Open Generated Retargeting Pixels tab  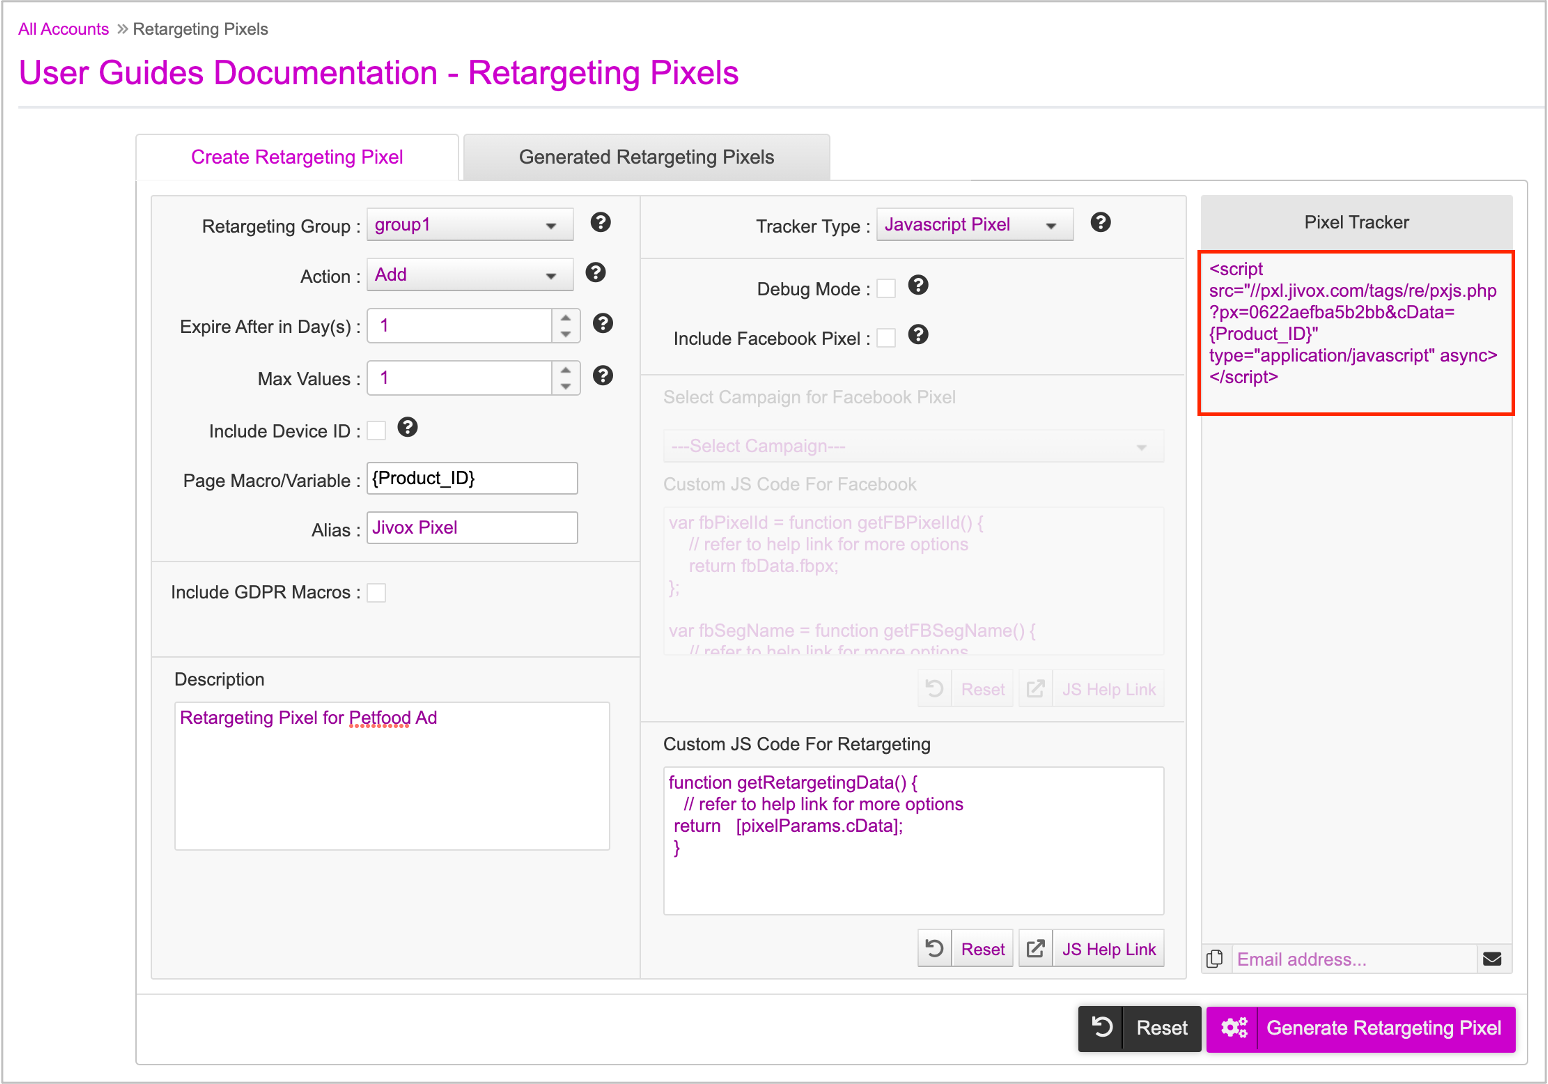(x=647, y=157)
